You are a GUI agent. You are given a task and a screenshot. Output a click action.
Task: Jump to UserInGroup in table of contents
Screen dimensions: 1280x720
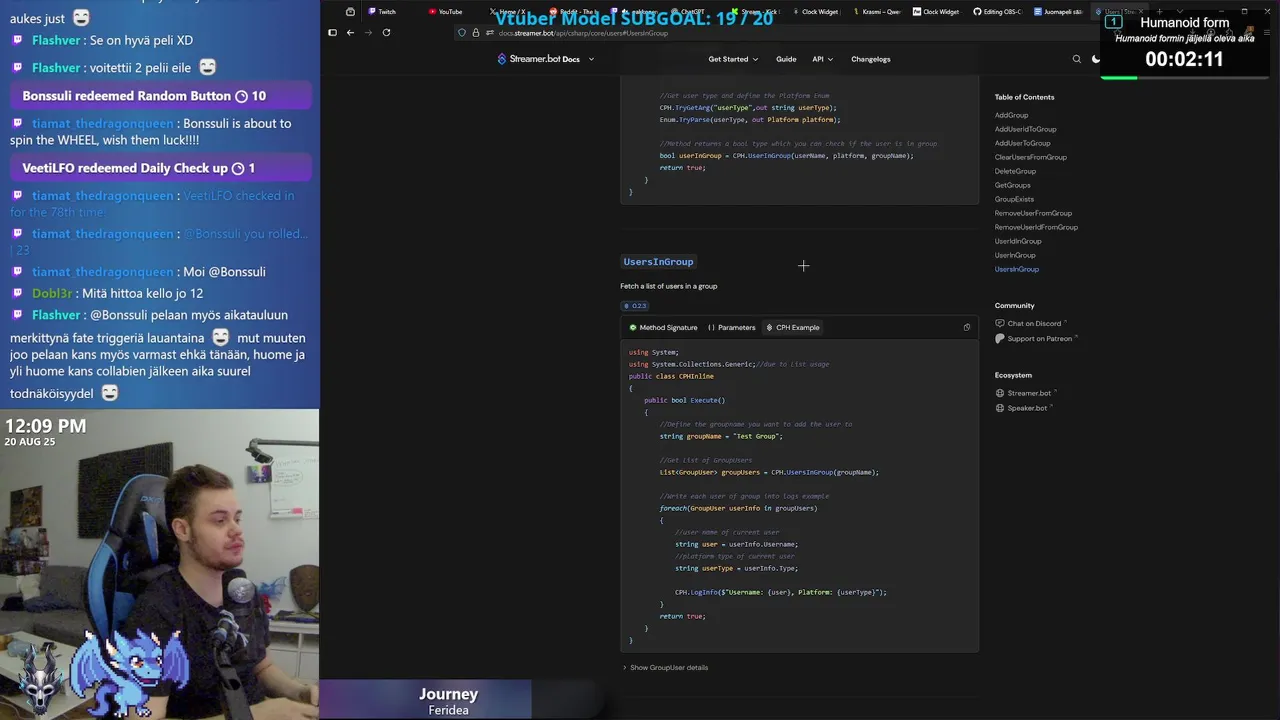click(x=1015, y=255)
